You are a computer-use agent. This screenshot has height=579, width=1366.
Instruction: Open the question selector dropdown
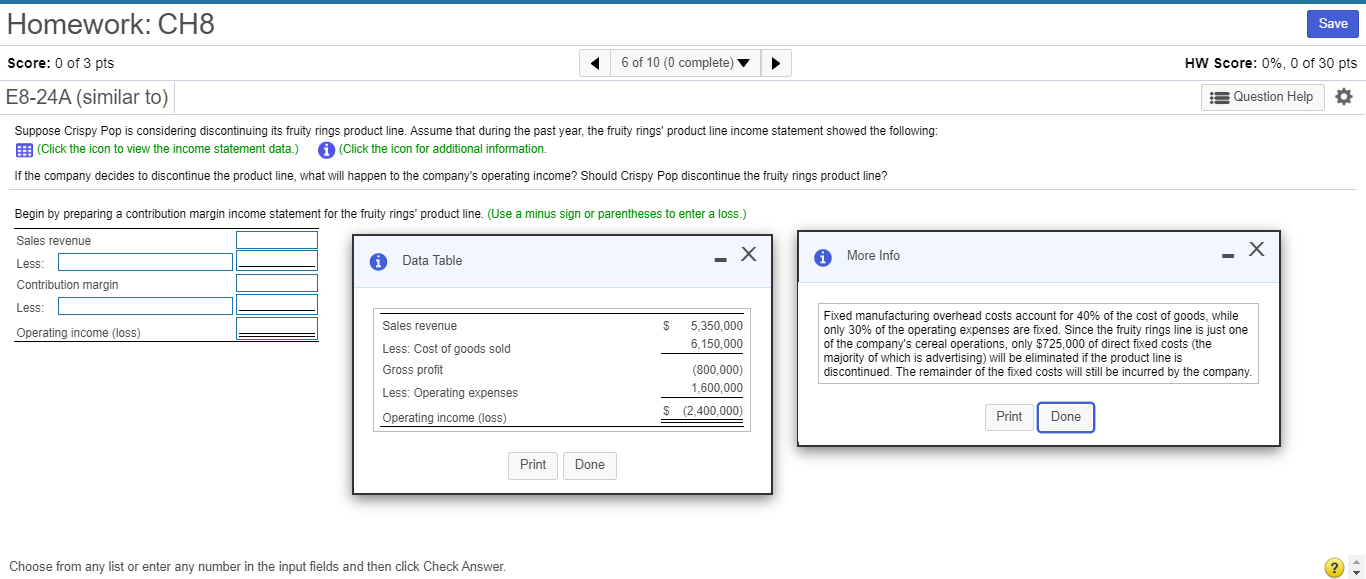685,63
